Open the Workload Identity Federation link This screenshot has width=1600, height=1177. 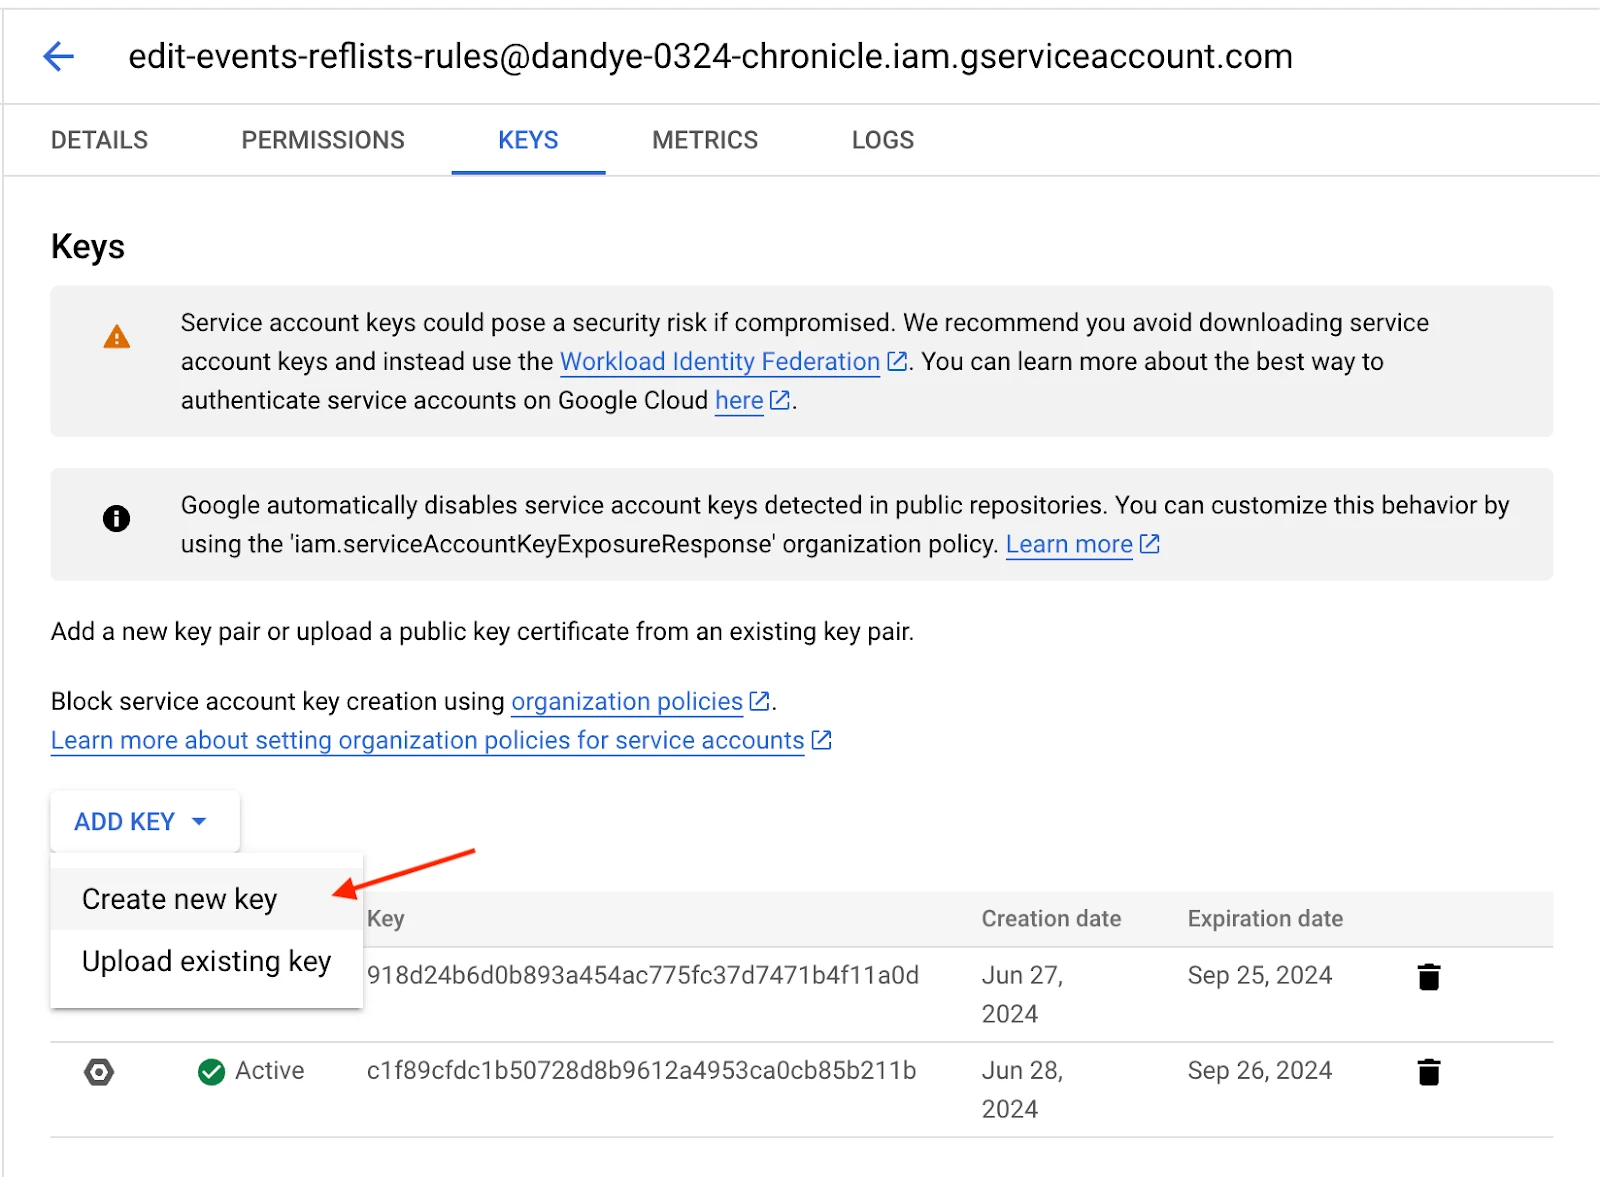coord(720,361)
